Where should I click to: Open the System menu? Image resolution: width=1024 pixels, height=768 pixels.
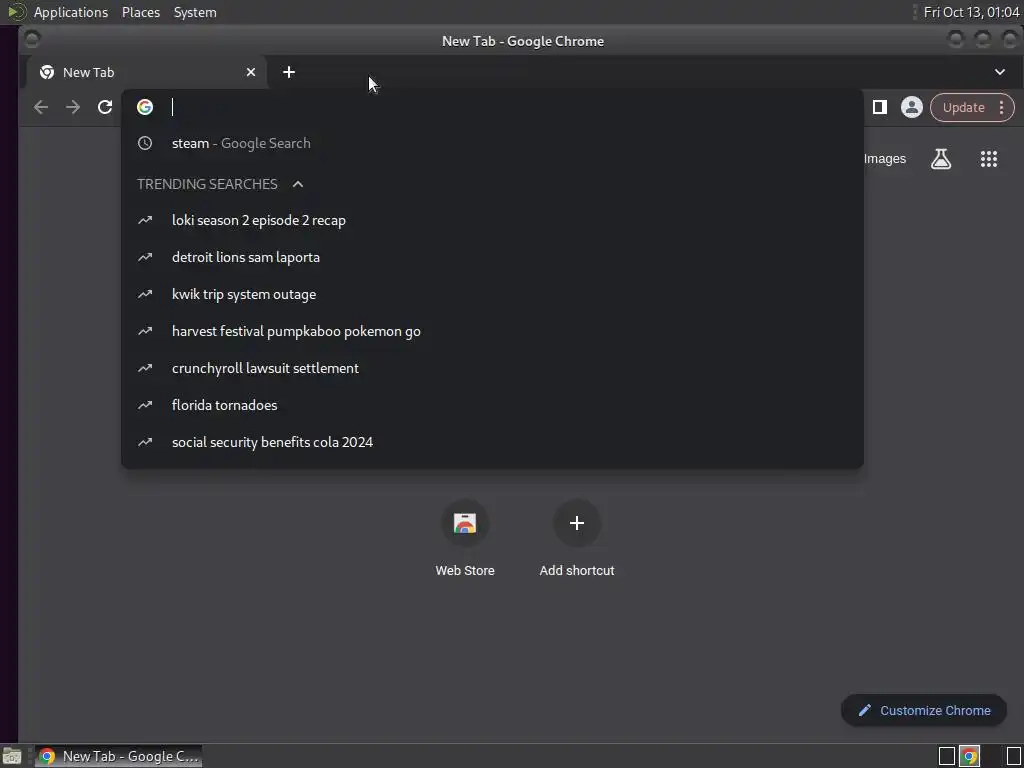click(195, 12)
